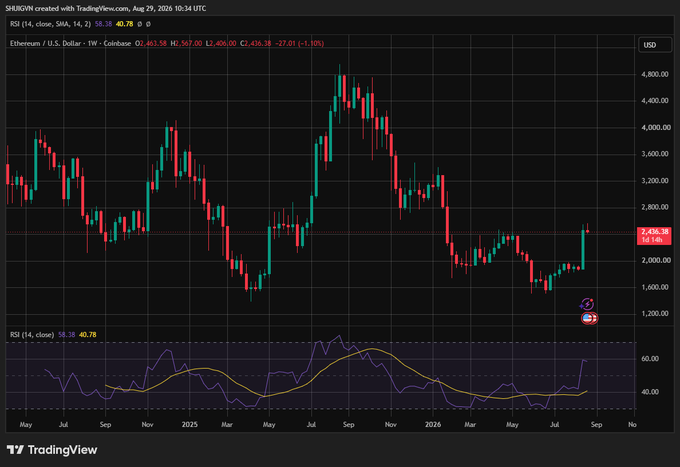Click the 3,600.00 price axis label

coord(654,154)
